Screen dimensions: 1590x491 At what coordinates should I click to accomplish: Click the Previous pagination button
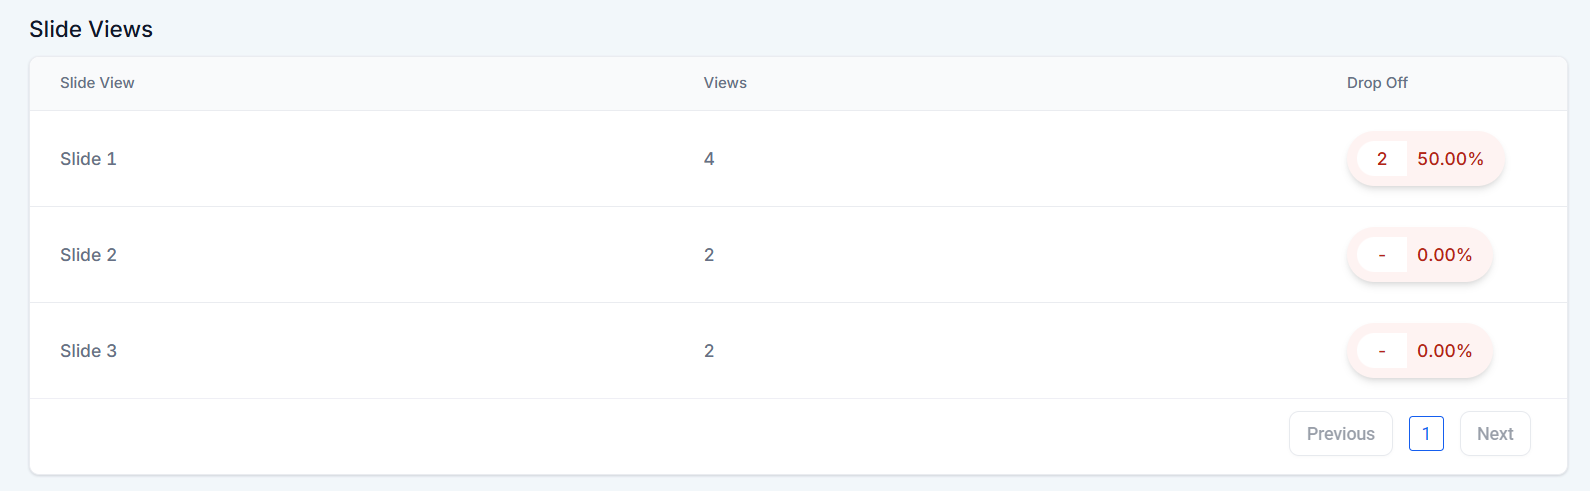(1340, 434)
